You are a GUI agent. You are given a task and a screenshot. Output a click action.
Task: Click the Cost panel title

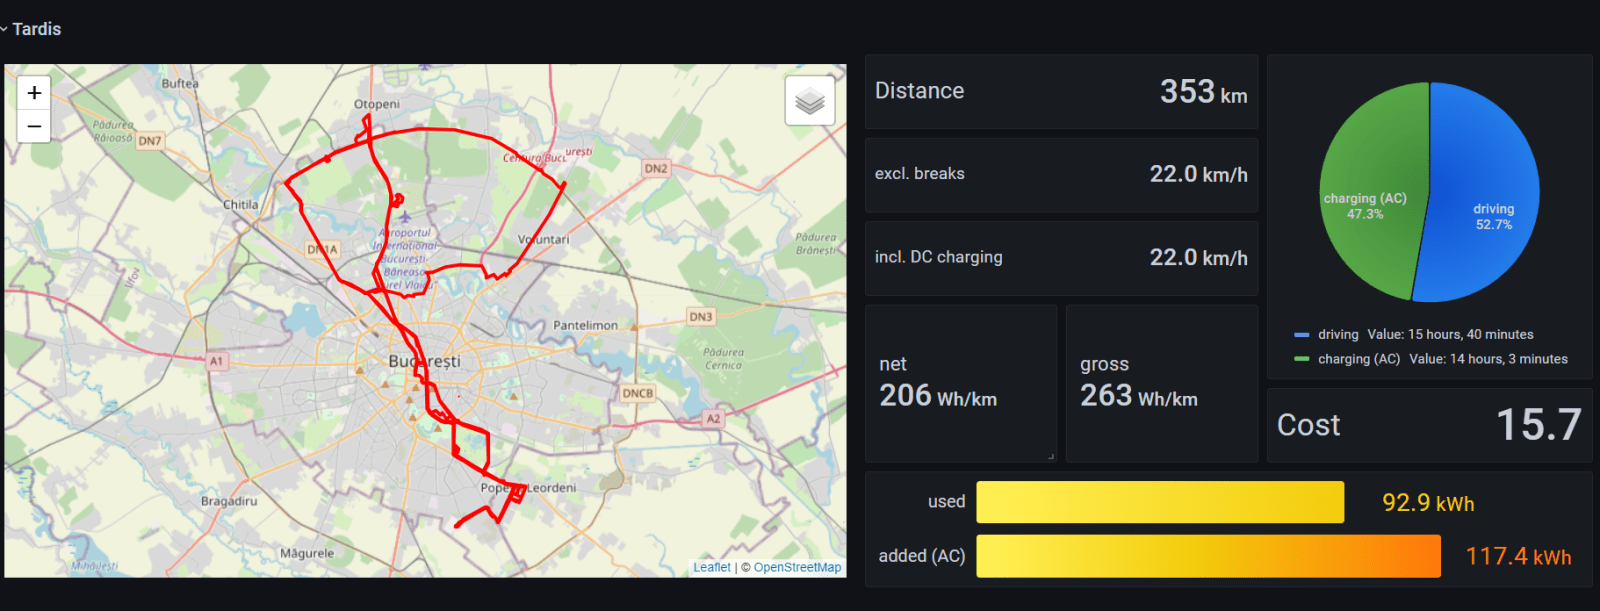[1308, 425]
